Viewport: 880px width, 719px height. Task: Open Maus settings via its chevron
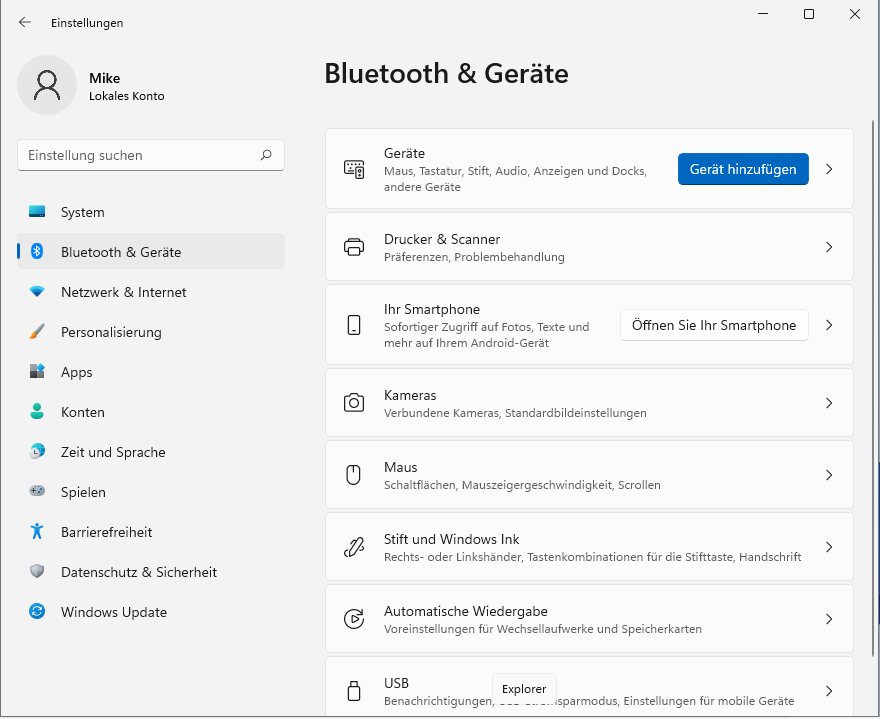point(829,475)
